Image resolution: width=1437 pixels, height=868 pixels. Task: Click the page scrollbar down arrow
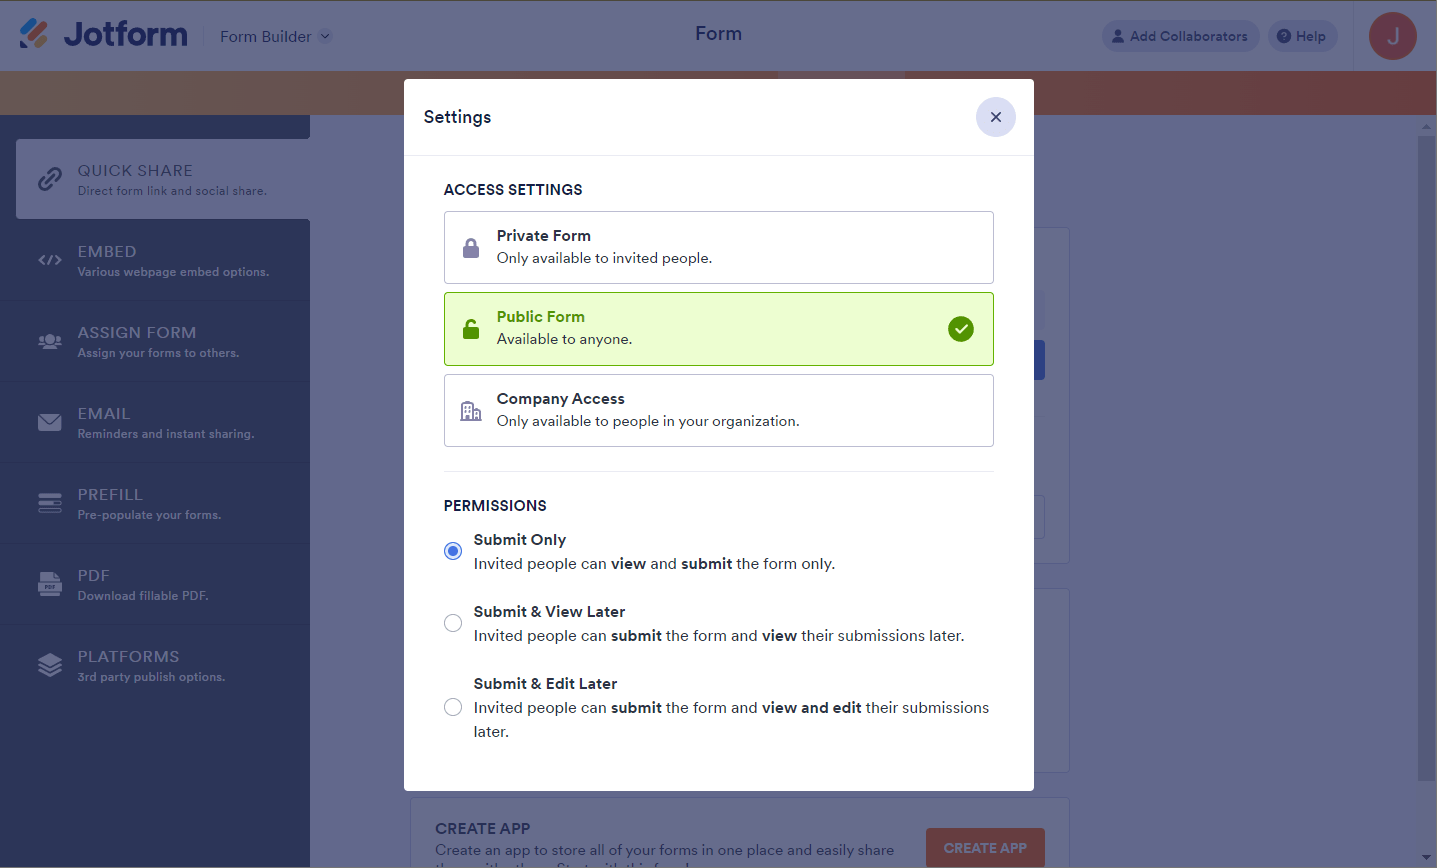click(x=1427, y=858)
